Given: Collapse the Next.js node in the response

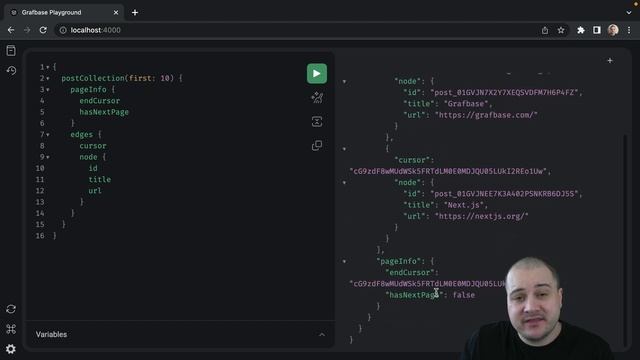Looking at the screenshot, I should 344,182.
